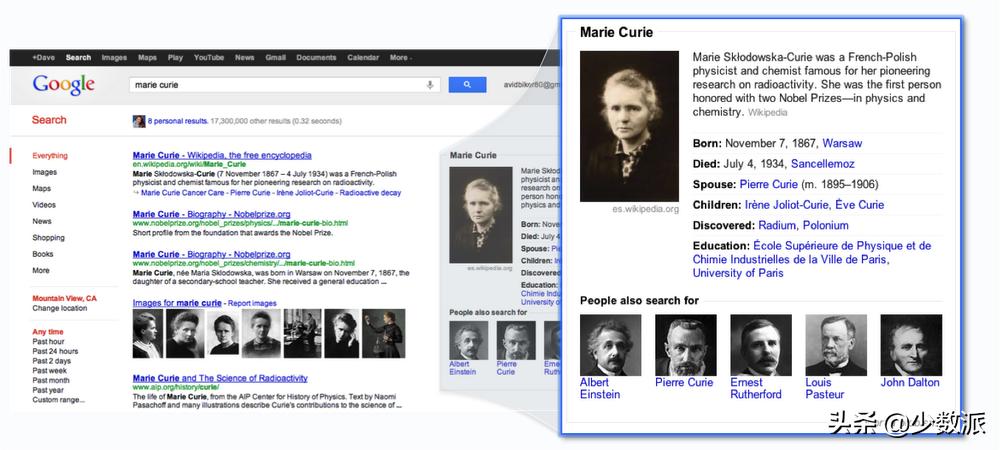The height and width of the screenshot is (450, 1000).
Task: Click Change location link
Action: pyautogui.click(x=60, y=308)
